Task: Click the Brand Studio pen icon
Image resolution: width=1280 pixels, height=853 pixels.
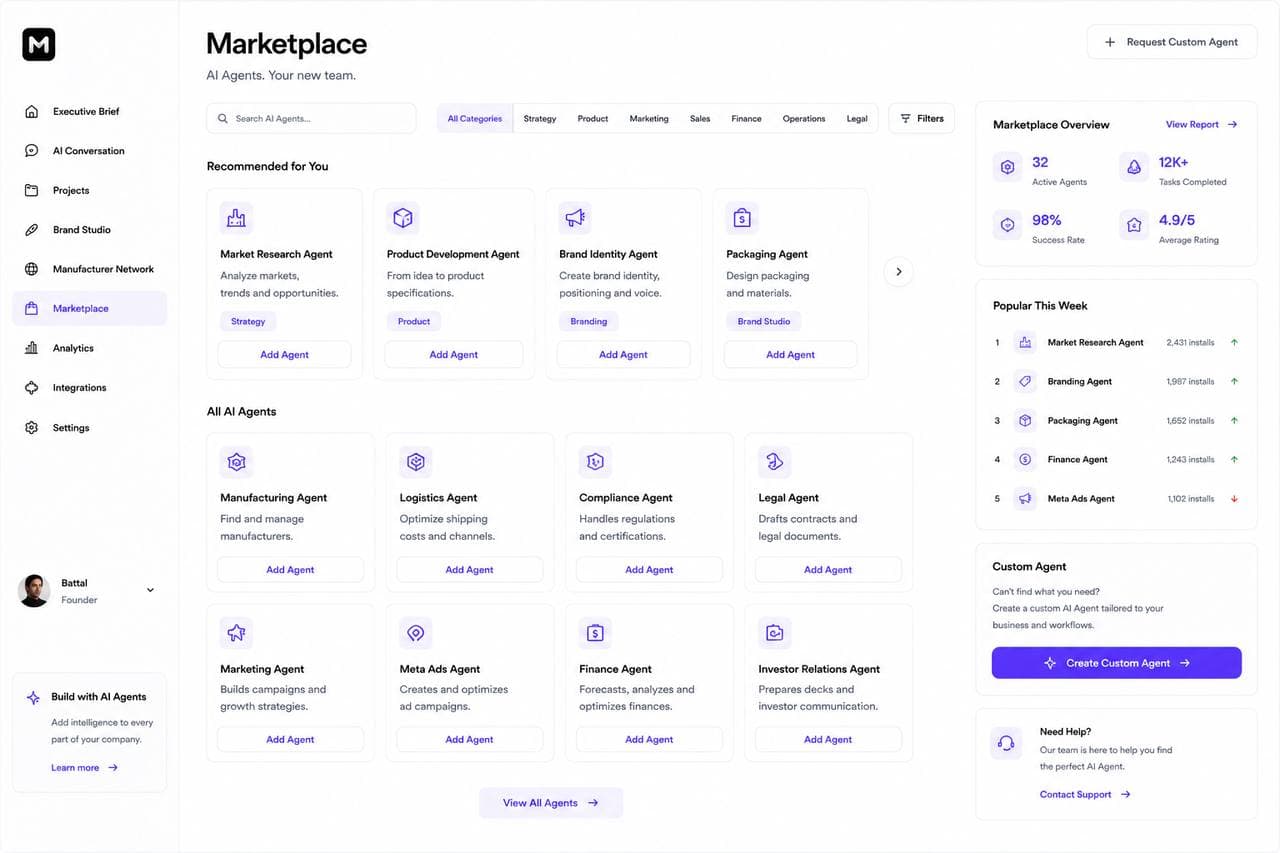Action: coord(32,230)
